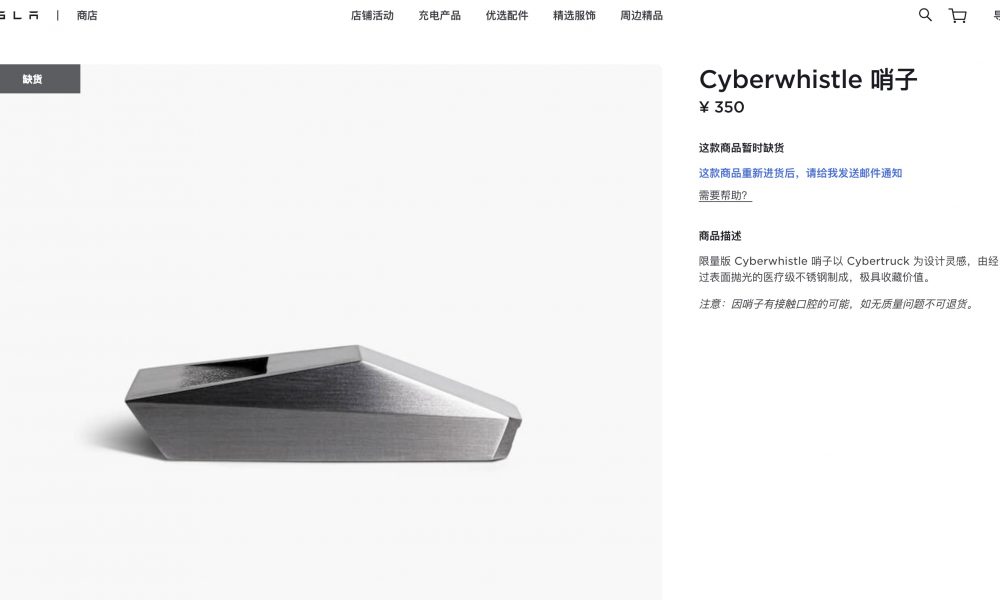Screen dimensions: 1000x600
Task: Click the ¥ 350 price
Action: (x=721, y=107)
